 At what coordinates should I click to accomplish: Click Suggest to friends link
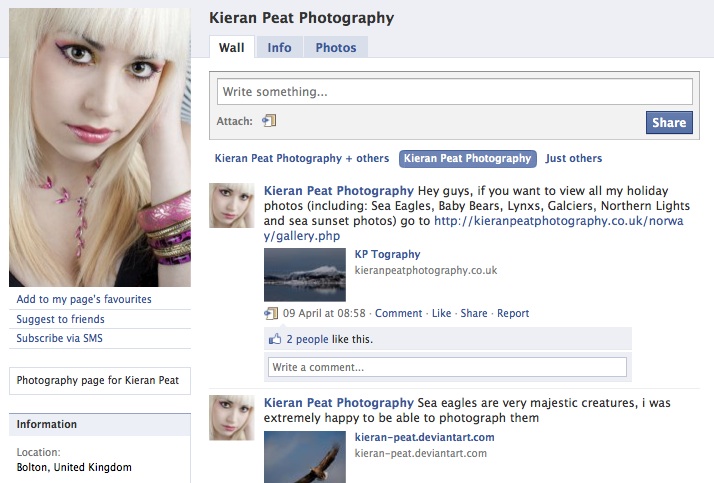pyautogui.click(x=61, y=319)
